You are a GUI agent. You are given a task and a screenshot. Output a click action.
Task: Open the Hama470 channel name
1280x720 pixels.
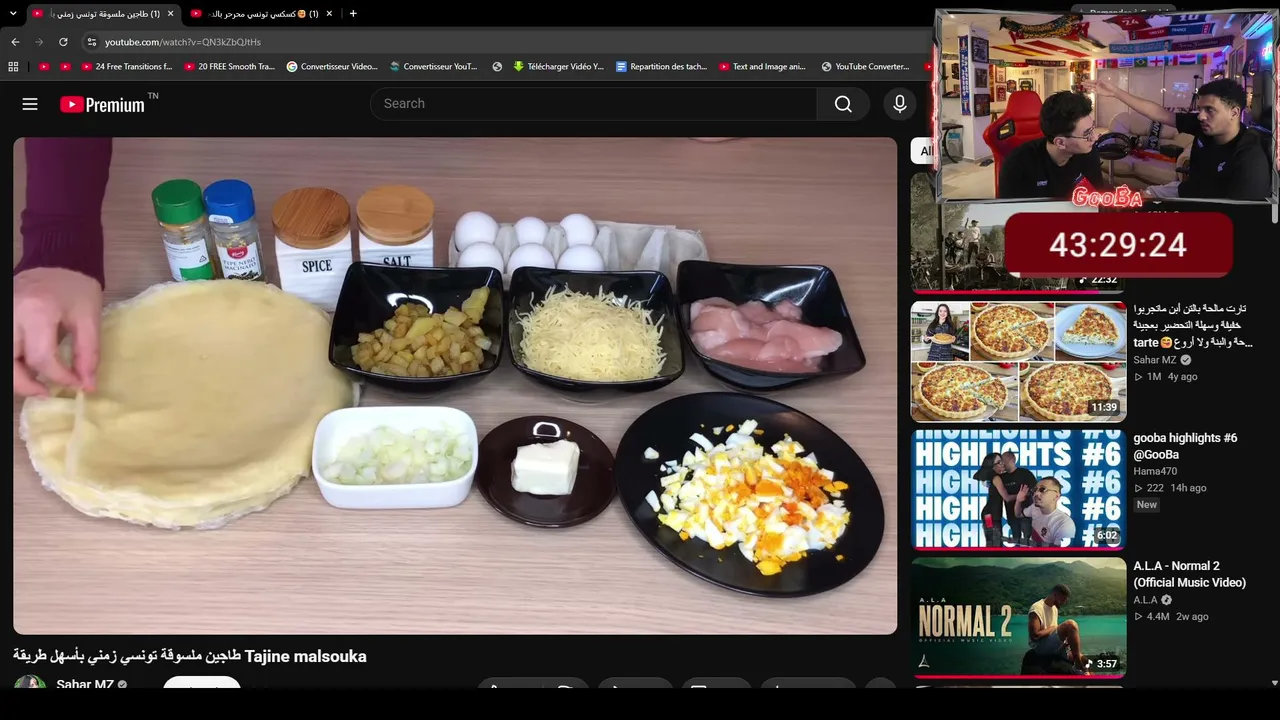(x=1155, y=471)
